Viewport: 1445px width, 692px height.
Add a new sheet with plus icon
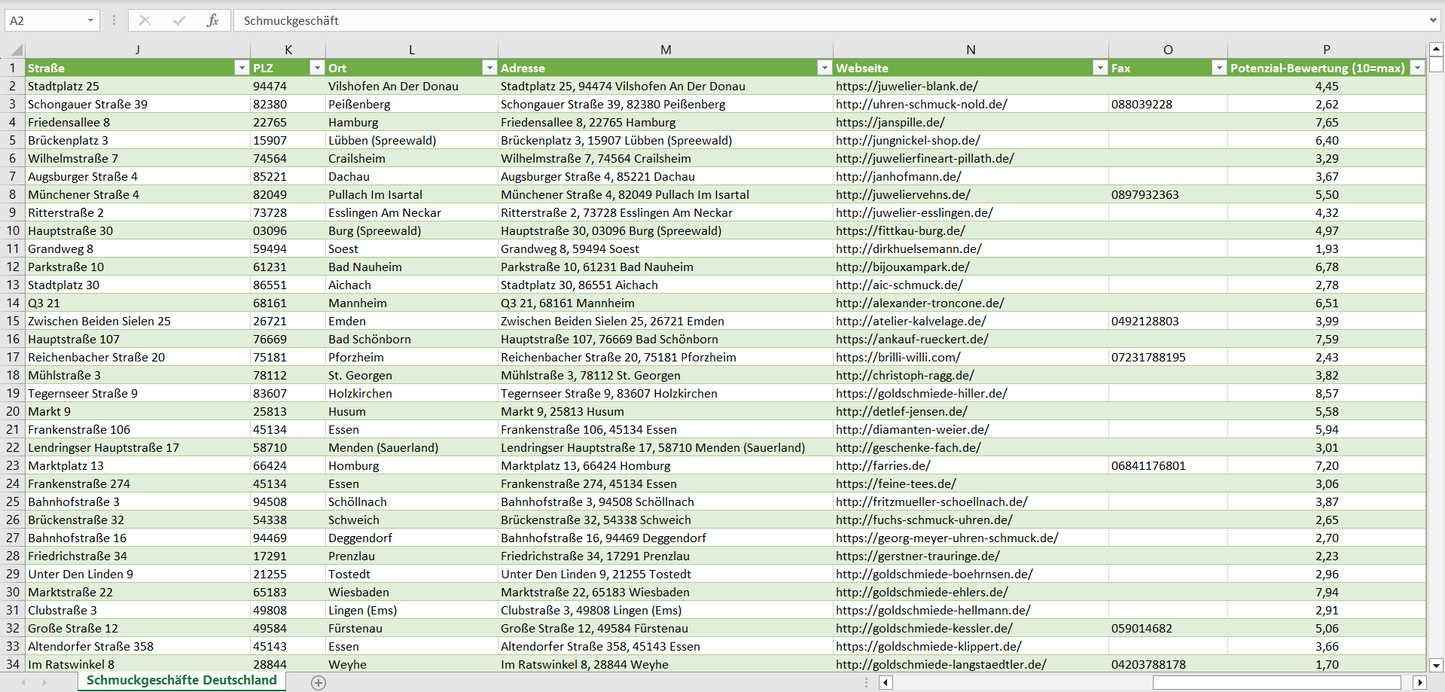coord(318,682)
